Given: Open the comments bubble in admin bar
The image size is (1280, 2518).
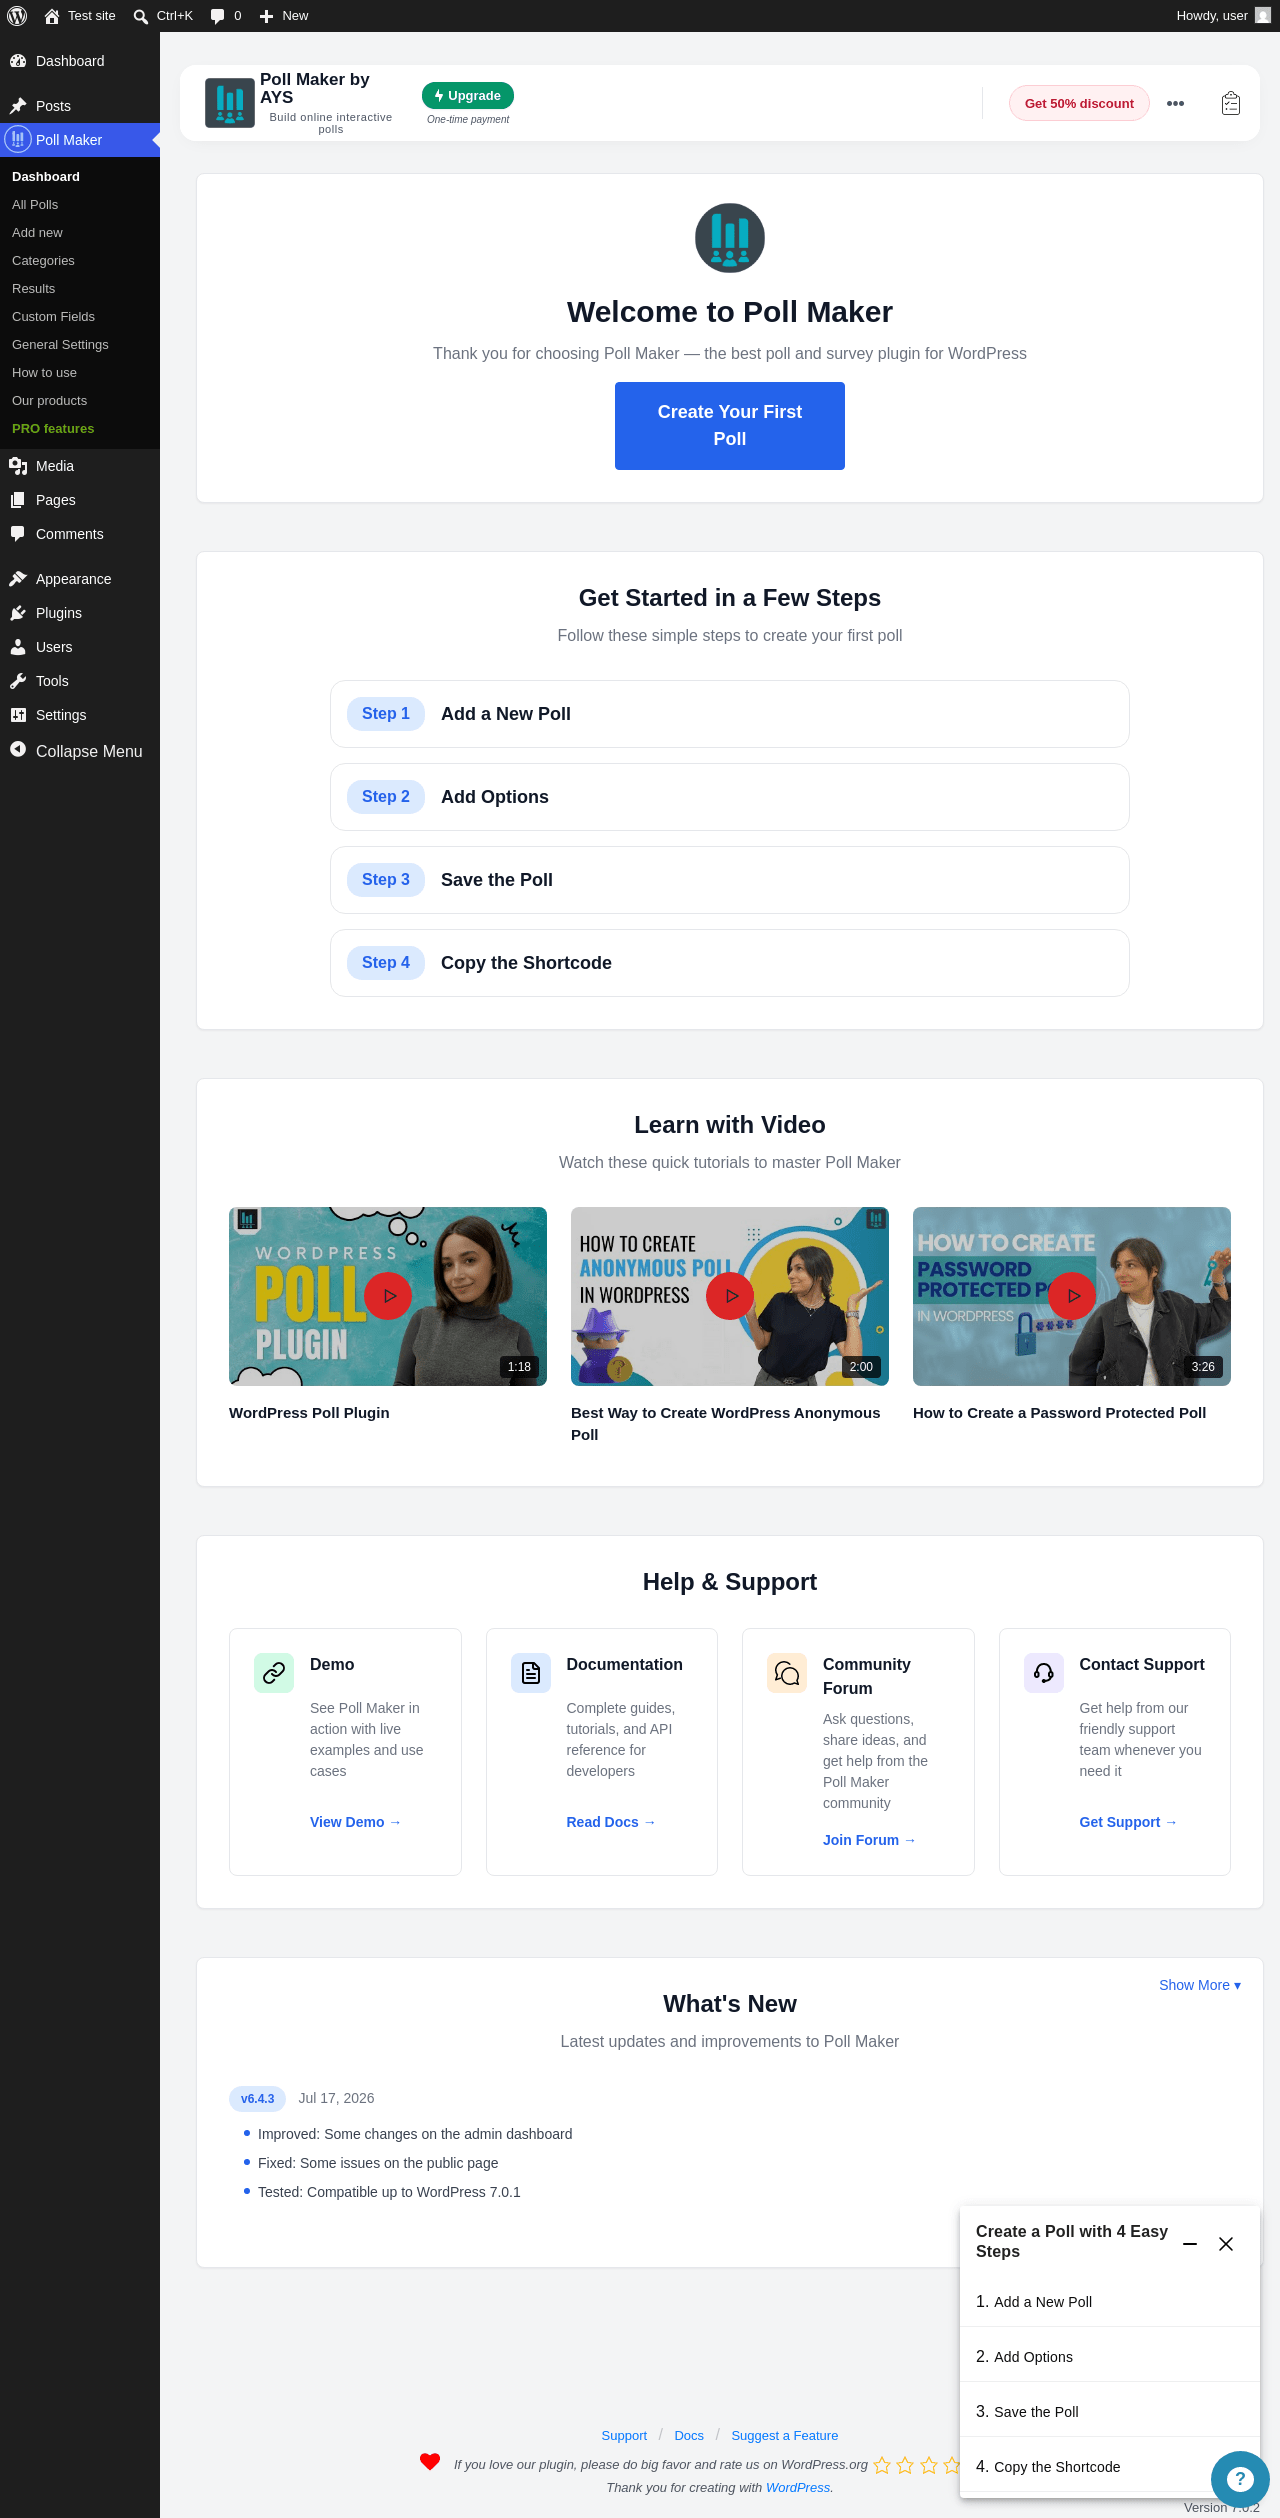Looking at the screenshot, I should [217, 16].
